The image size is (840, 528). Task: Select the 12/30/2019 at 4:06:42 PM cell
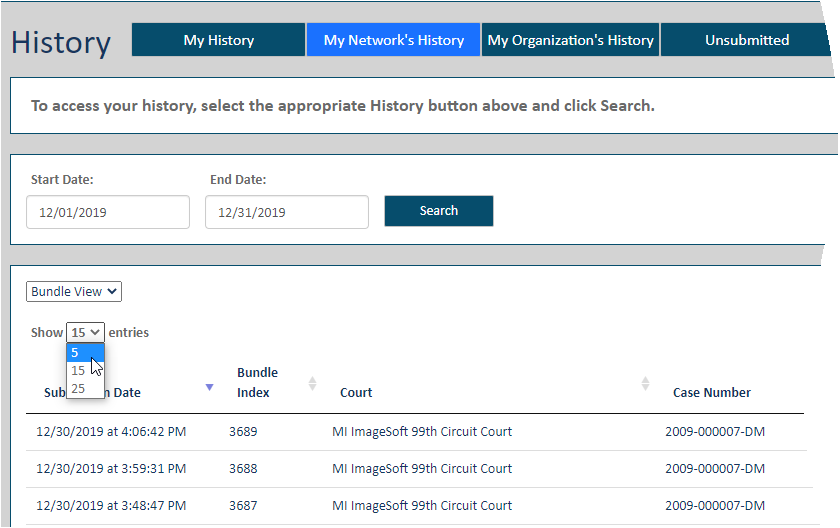tap(111, 432)
